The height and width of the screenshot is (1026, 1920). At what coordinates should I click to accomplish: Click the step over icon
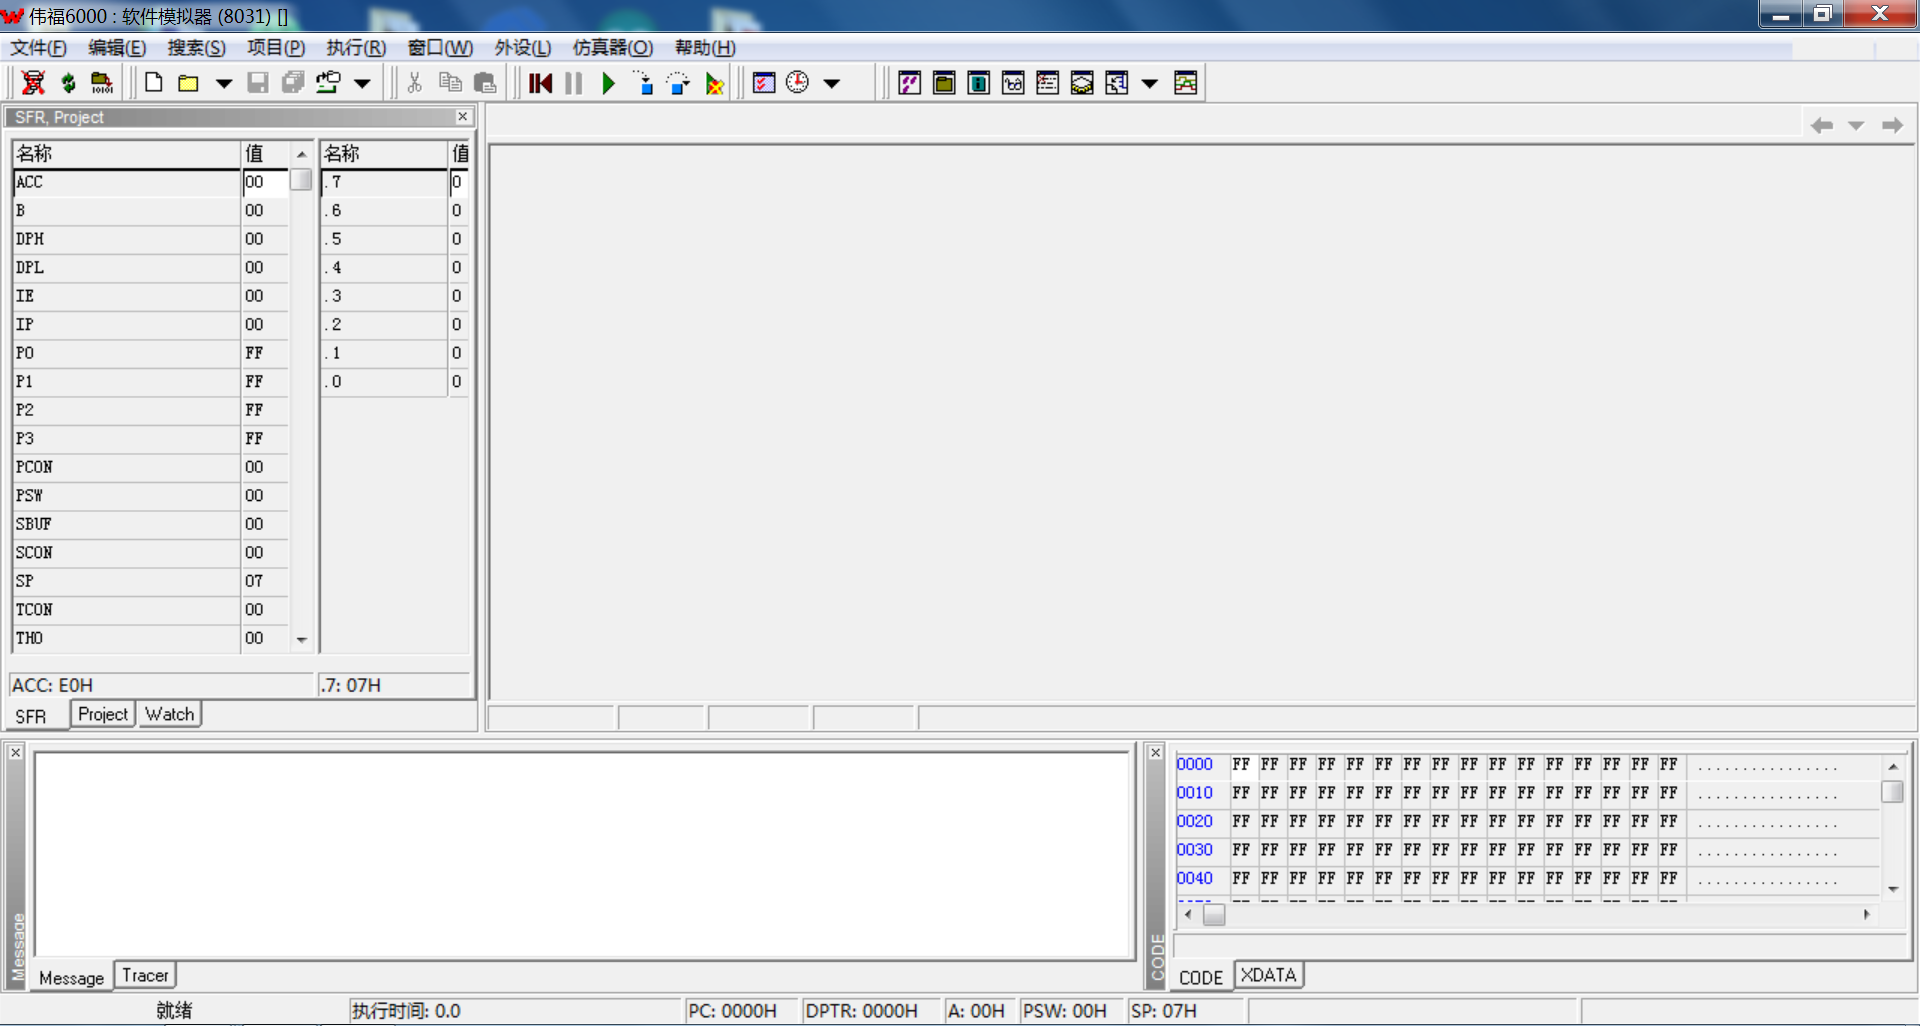click(x=678, y=83)
